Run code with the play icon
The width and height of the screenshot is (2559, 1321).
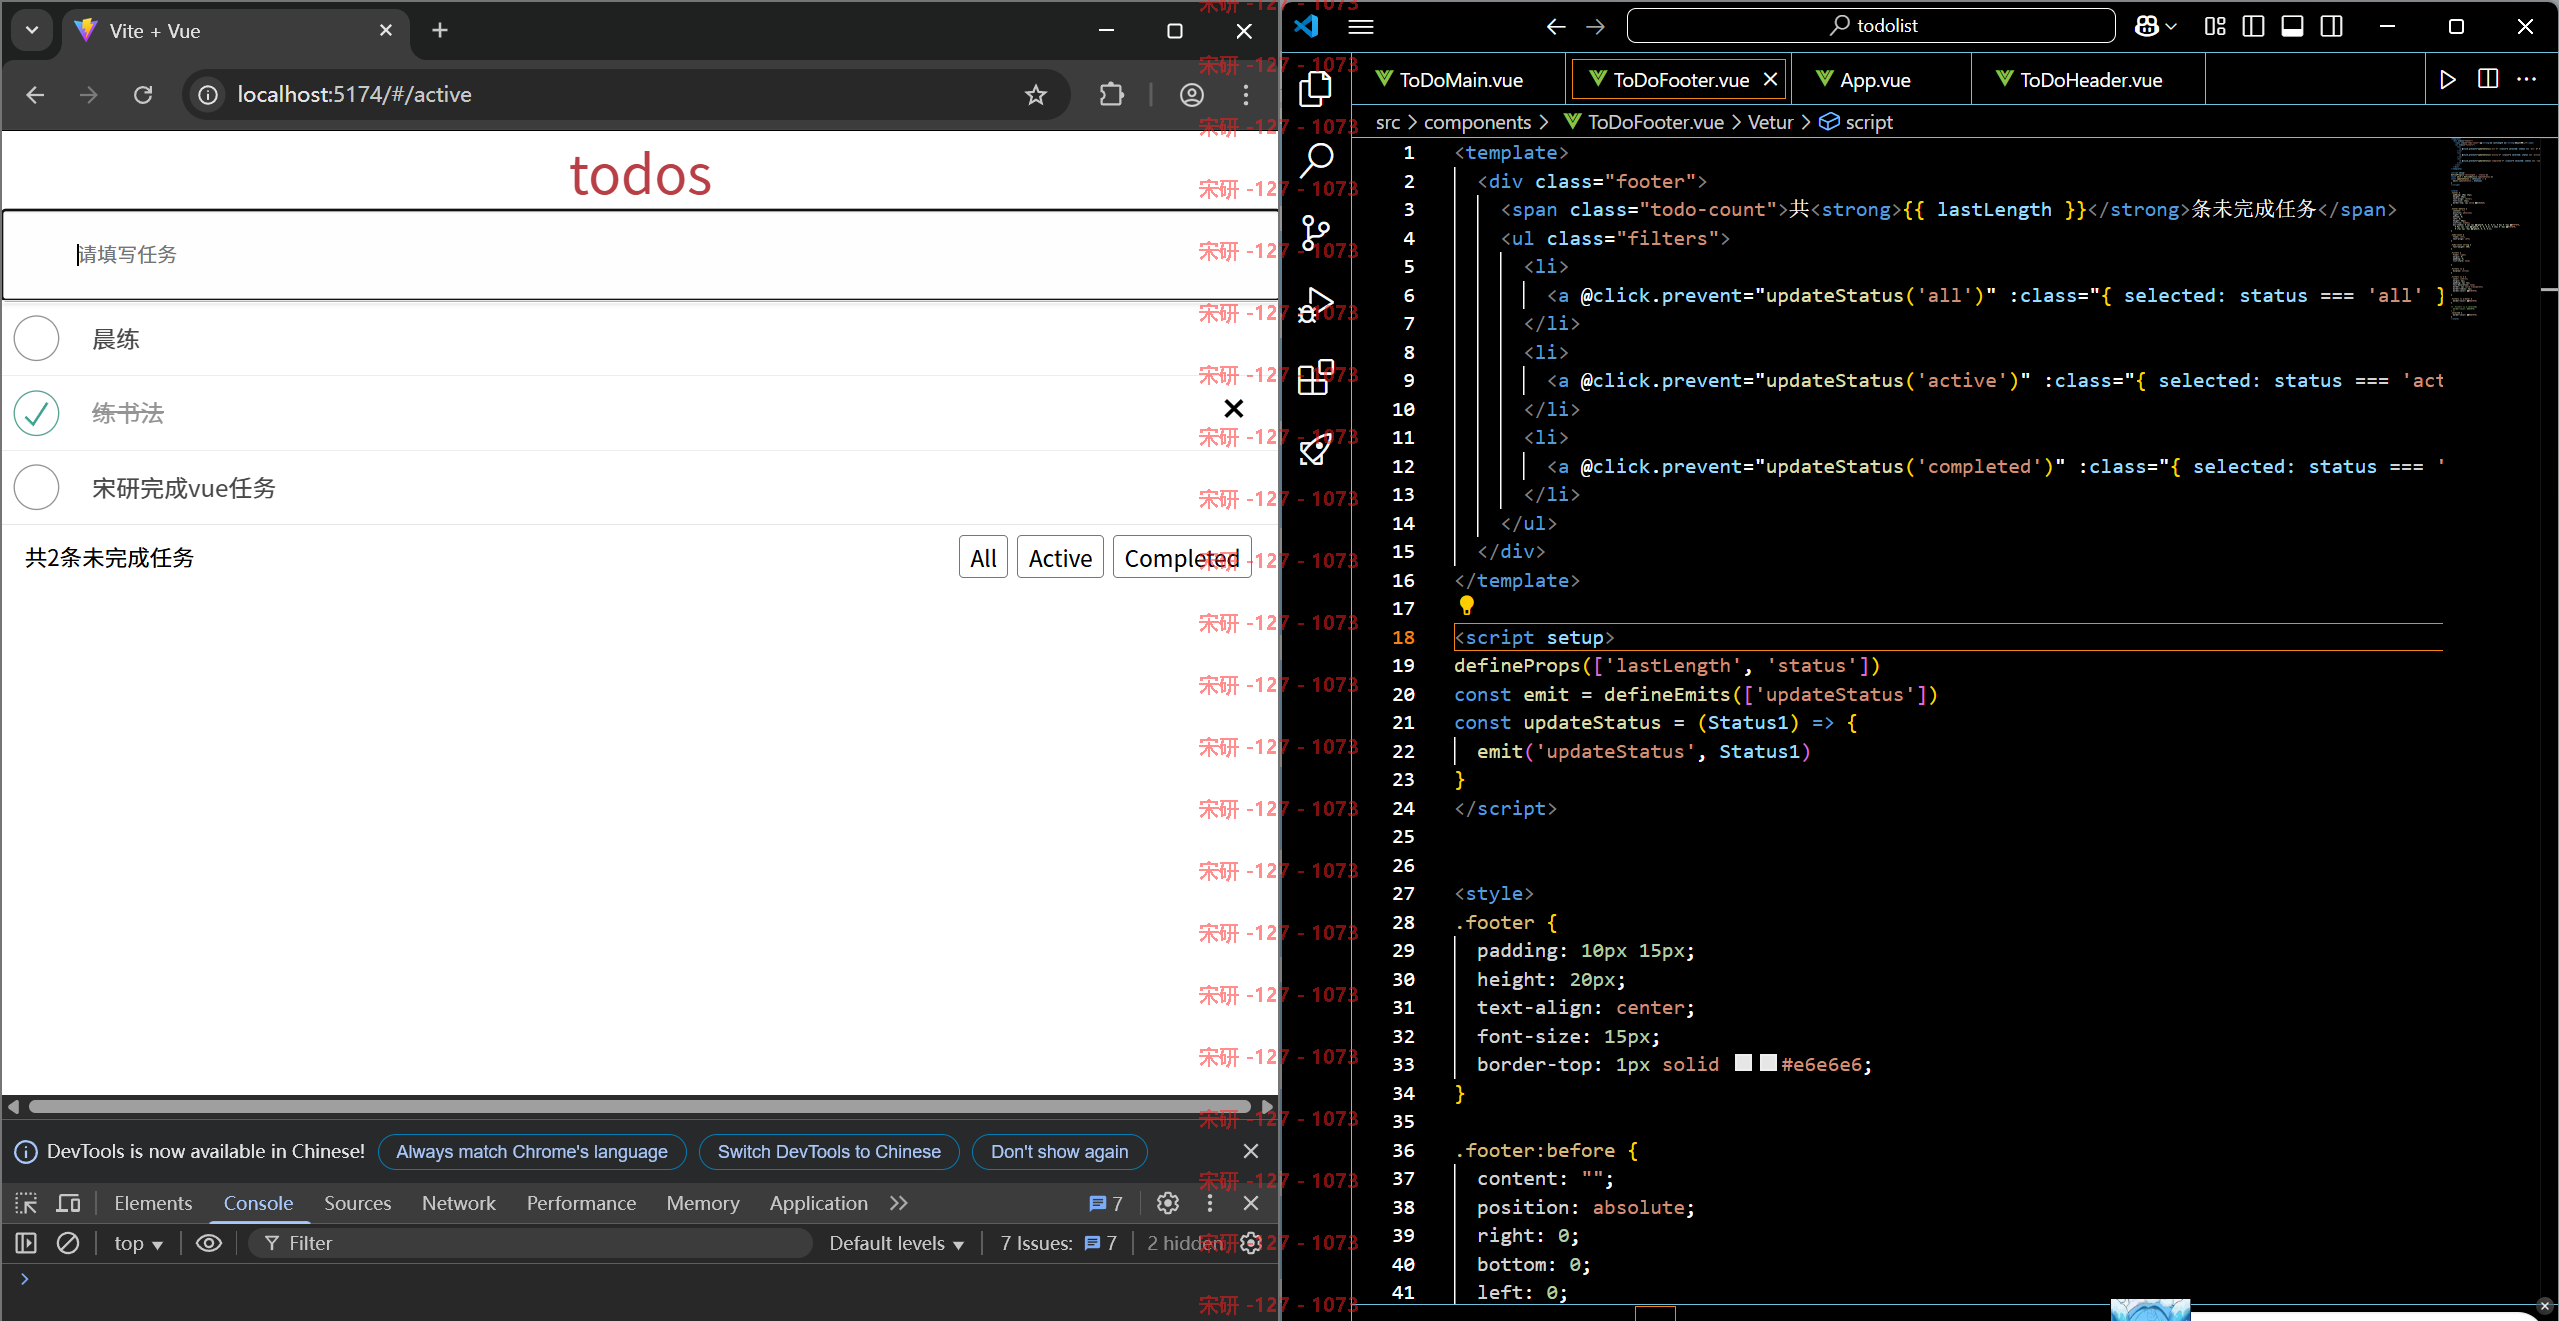click(x=2448, y=79)
